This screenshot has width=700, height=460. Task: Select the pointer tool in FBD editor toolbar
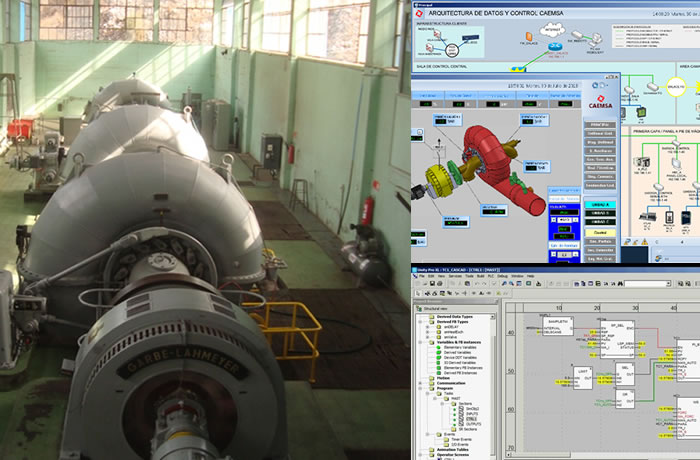tap(418, 293)
